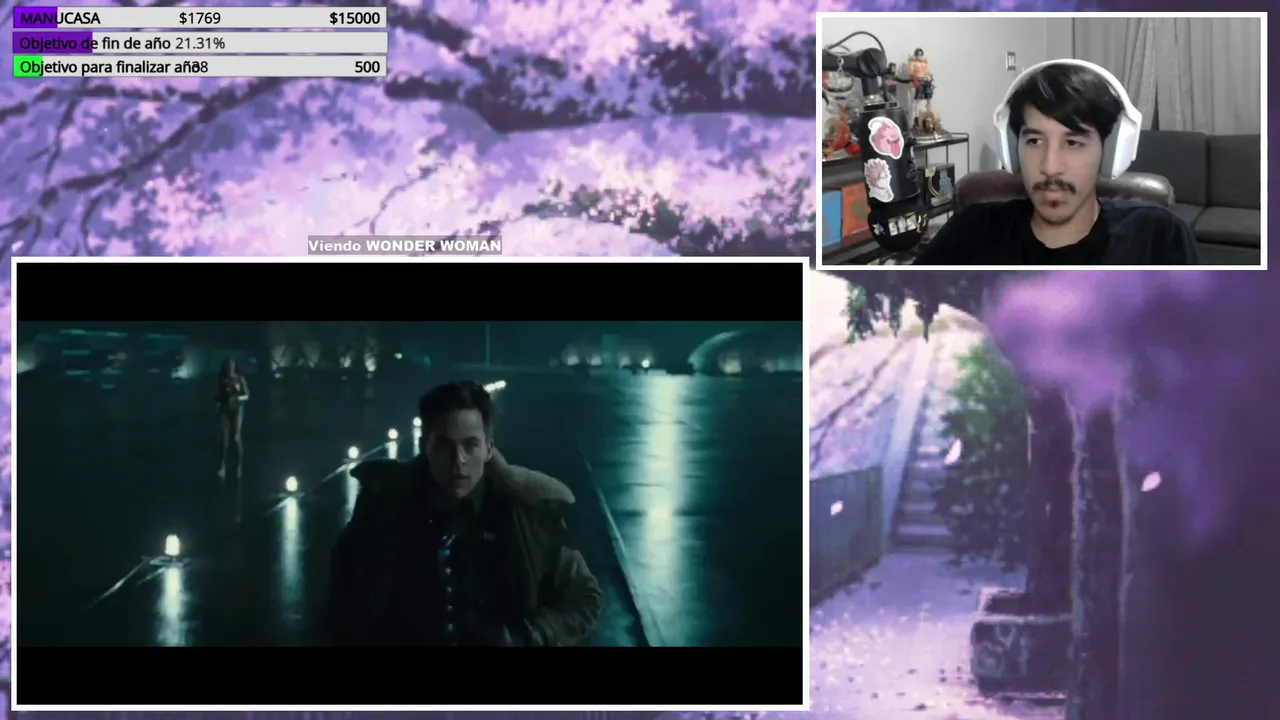Click the $15000 goal amount text
Screen dimensions: 1280x720
coord(354,18)
